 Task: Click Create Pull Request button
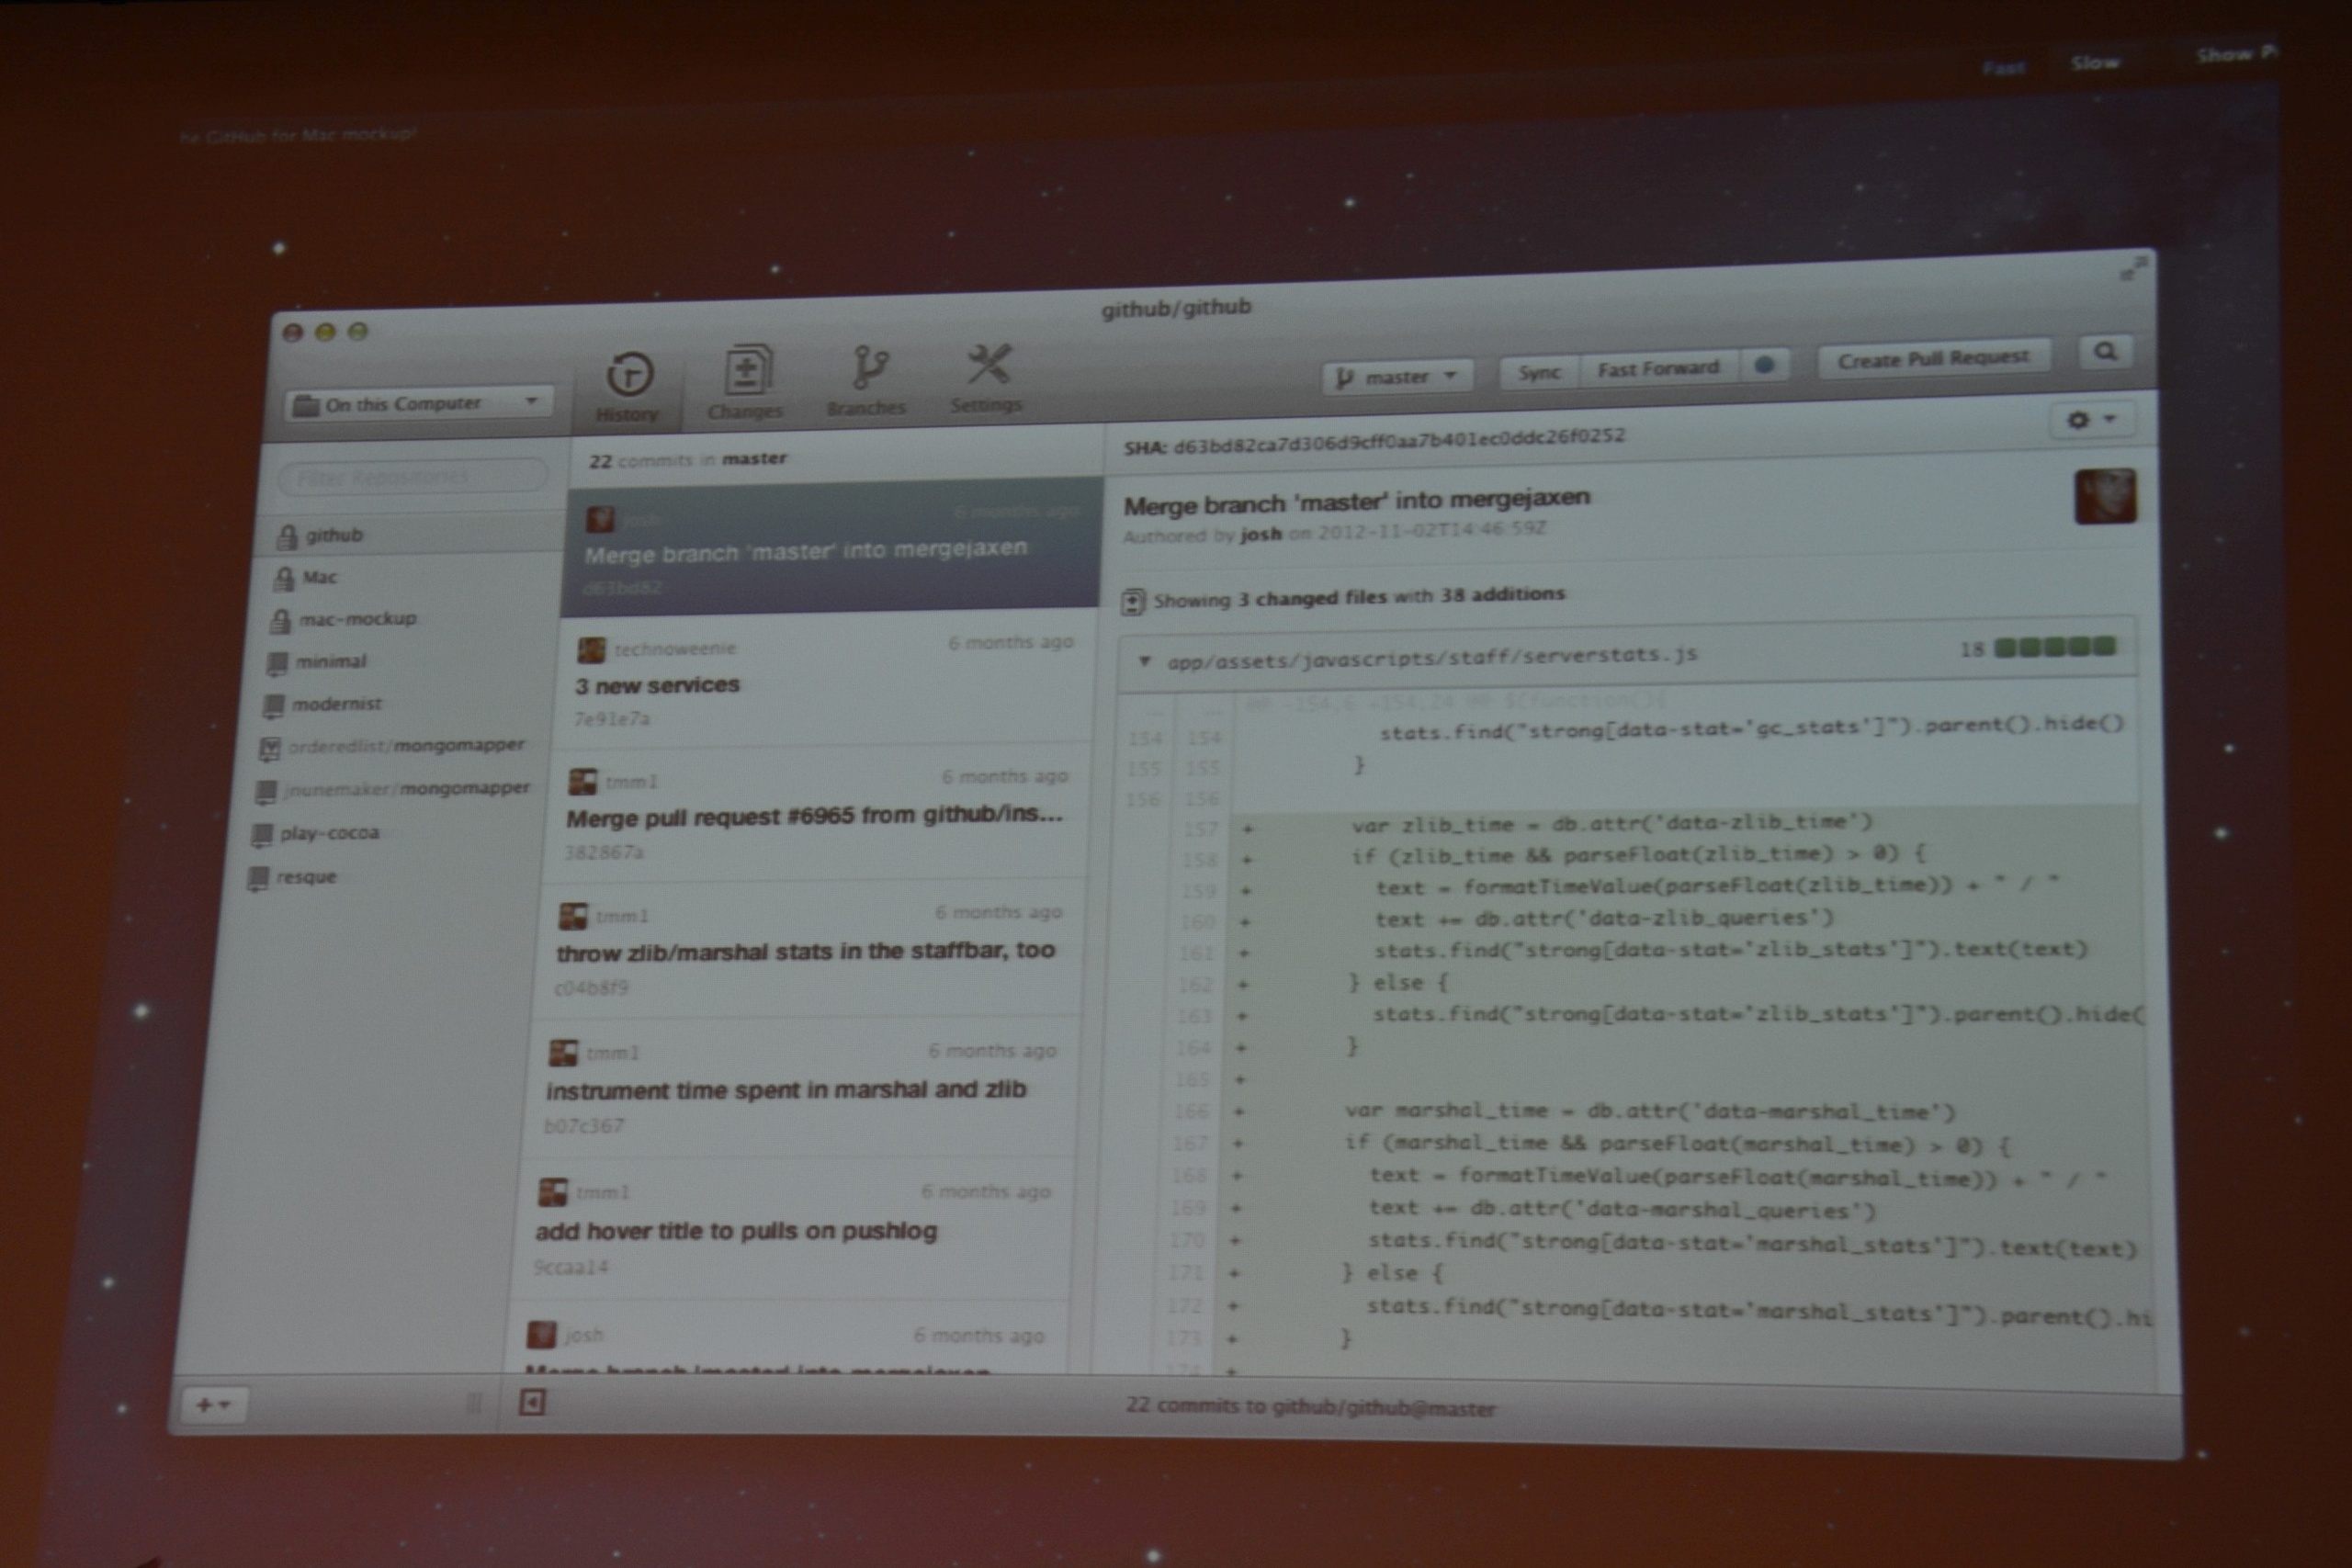[x=1932, y=358]
